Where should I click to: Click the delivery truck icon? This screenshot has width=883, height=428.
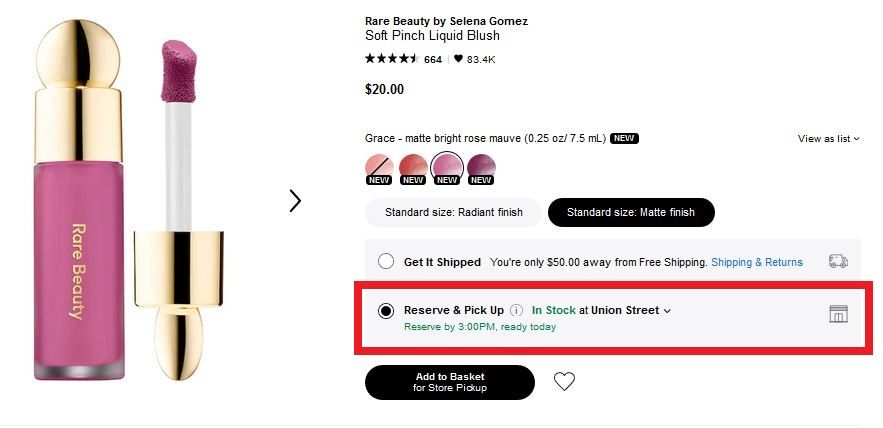838,262
